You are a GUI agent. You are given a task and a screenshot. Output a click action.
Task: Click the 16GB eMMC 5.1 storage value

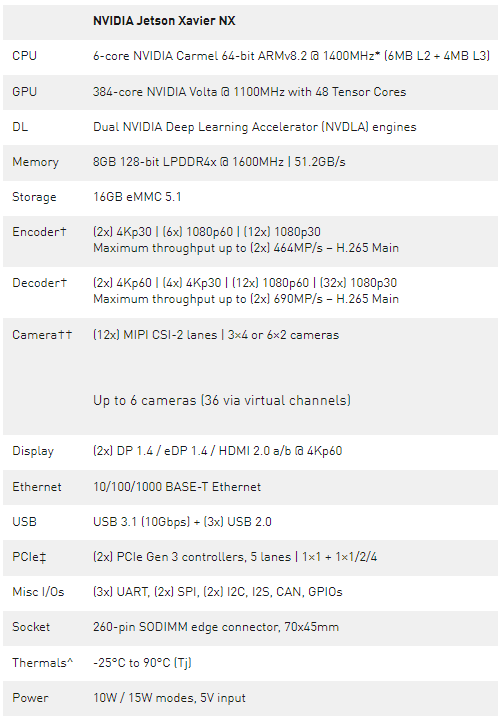137,197
